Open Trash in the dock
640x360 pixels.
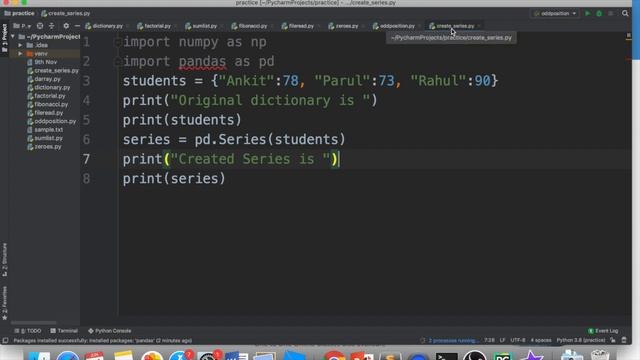600,355
